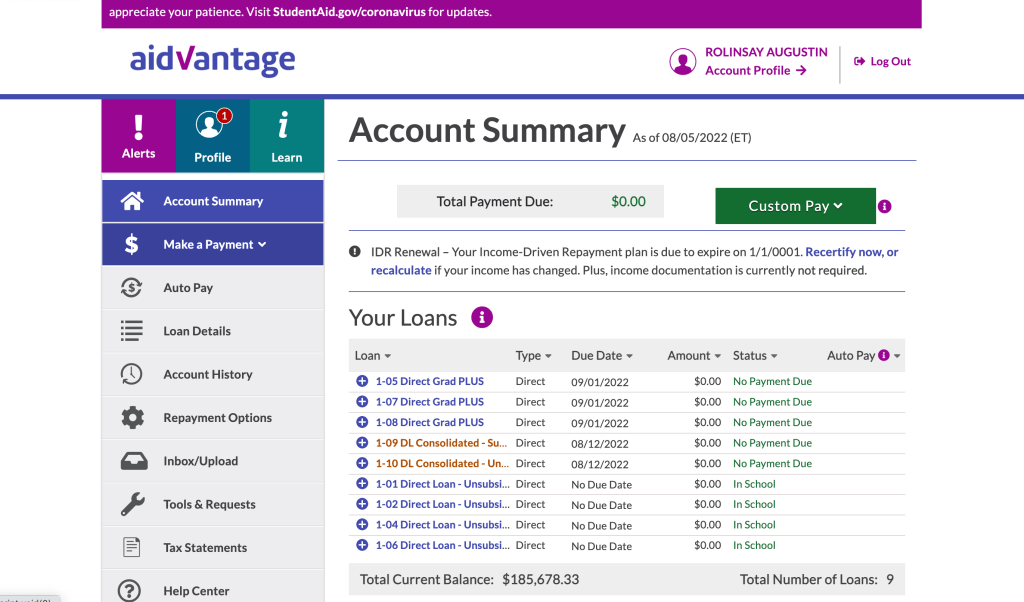The image size is (1024, 602).
Task: Open Tools & Requests wrench icon
Action: (132, 505)
